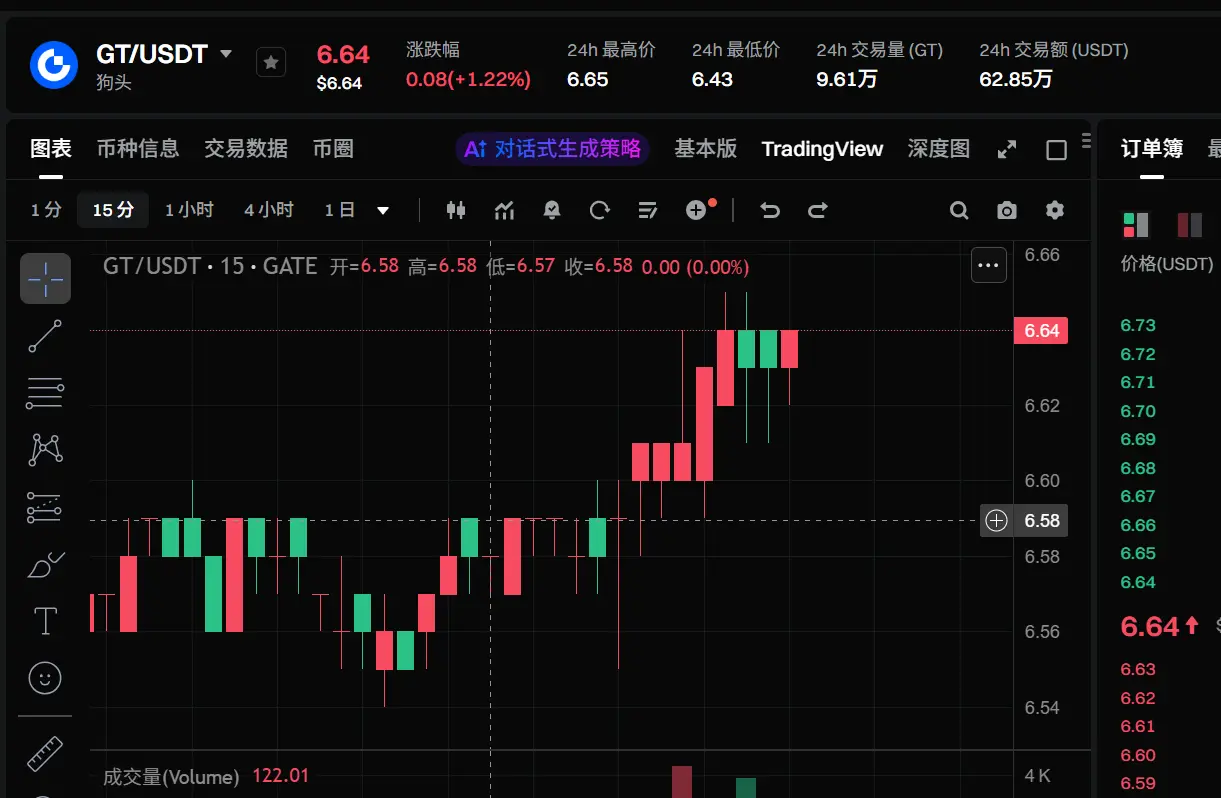
Task: Click the AI 对话式生成策略 button
Action: pyautogui.click(x=553, y=149)
